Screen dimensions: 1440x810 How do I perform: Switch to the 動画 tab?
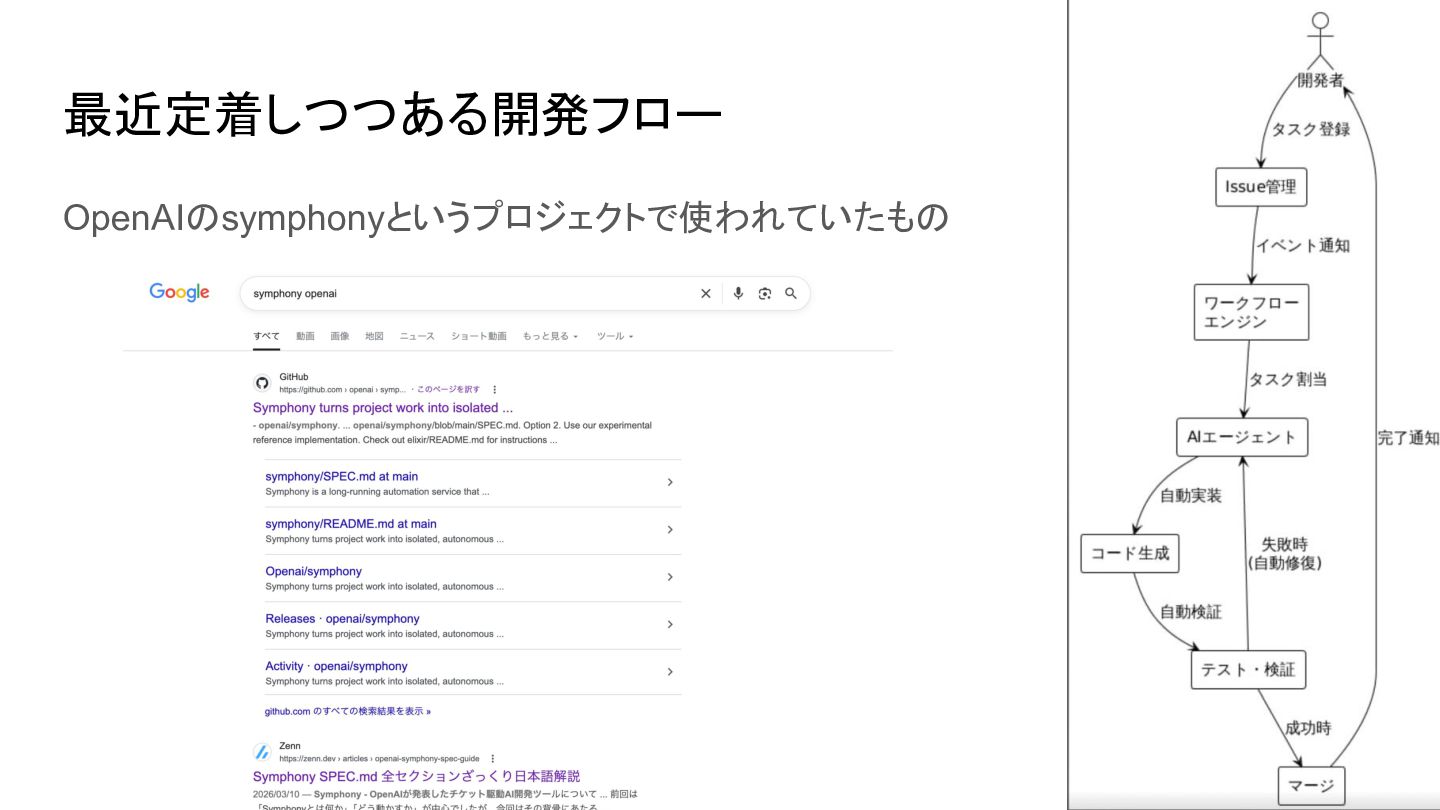[305, 336]
